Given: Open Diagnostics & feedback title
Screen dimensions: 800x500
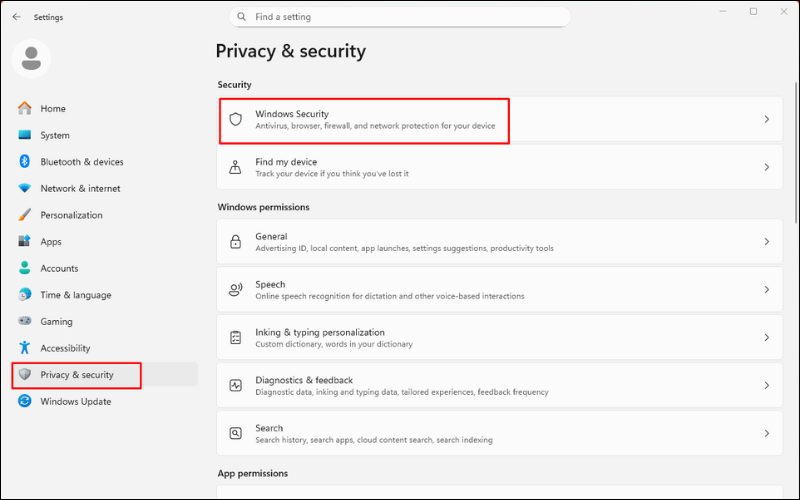Looking at the screenshot, I should coord(304,380).
